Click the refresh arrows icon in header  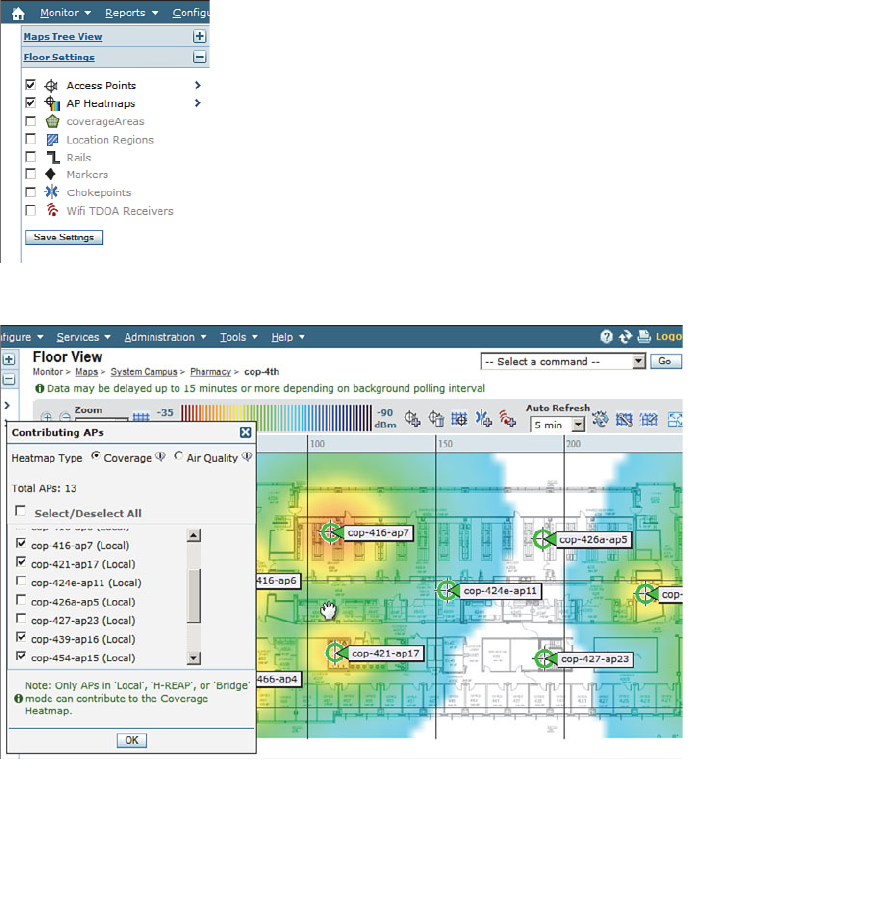tap(625, 337)
